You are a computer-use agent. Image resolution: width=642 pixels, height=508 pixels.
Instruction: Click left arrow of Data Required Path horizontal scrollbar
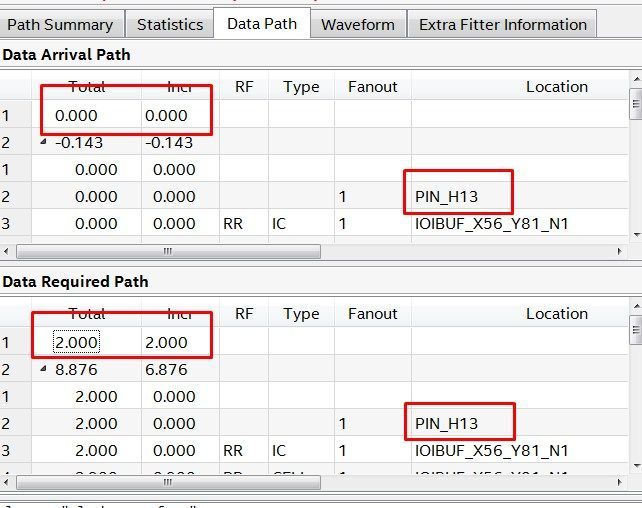[x=8, y=483]
